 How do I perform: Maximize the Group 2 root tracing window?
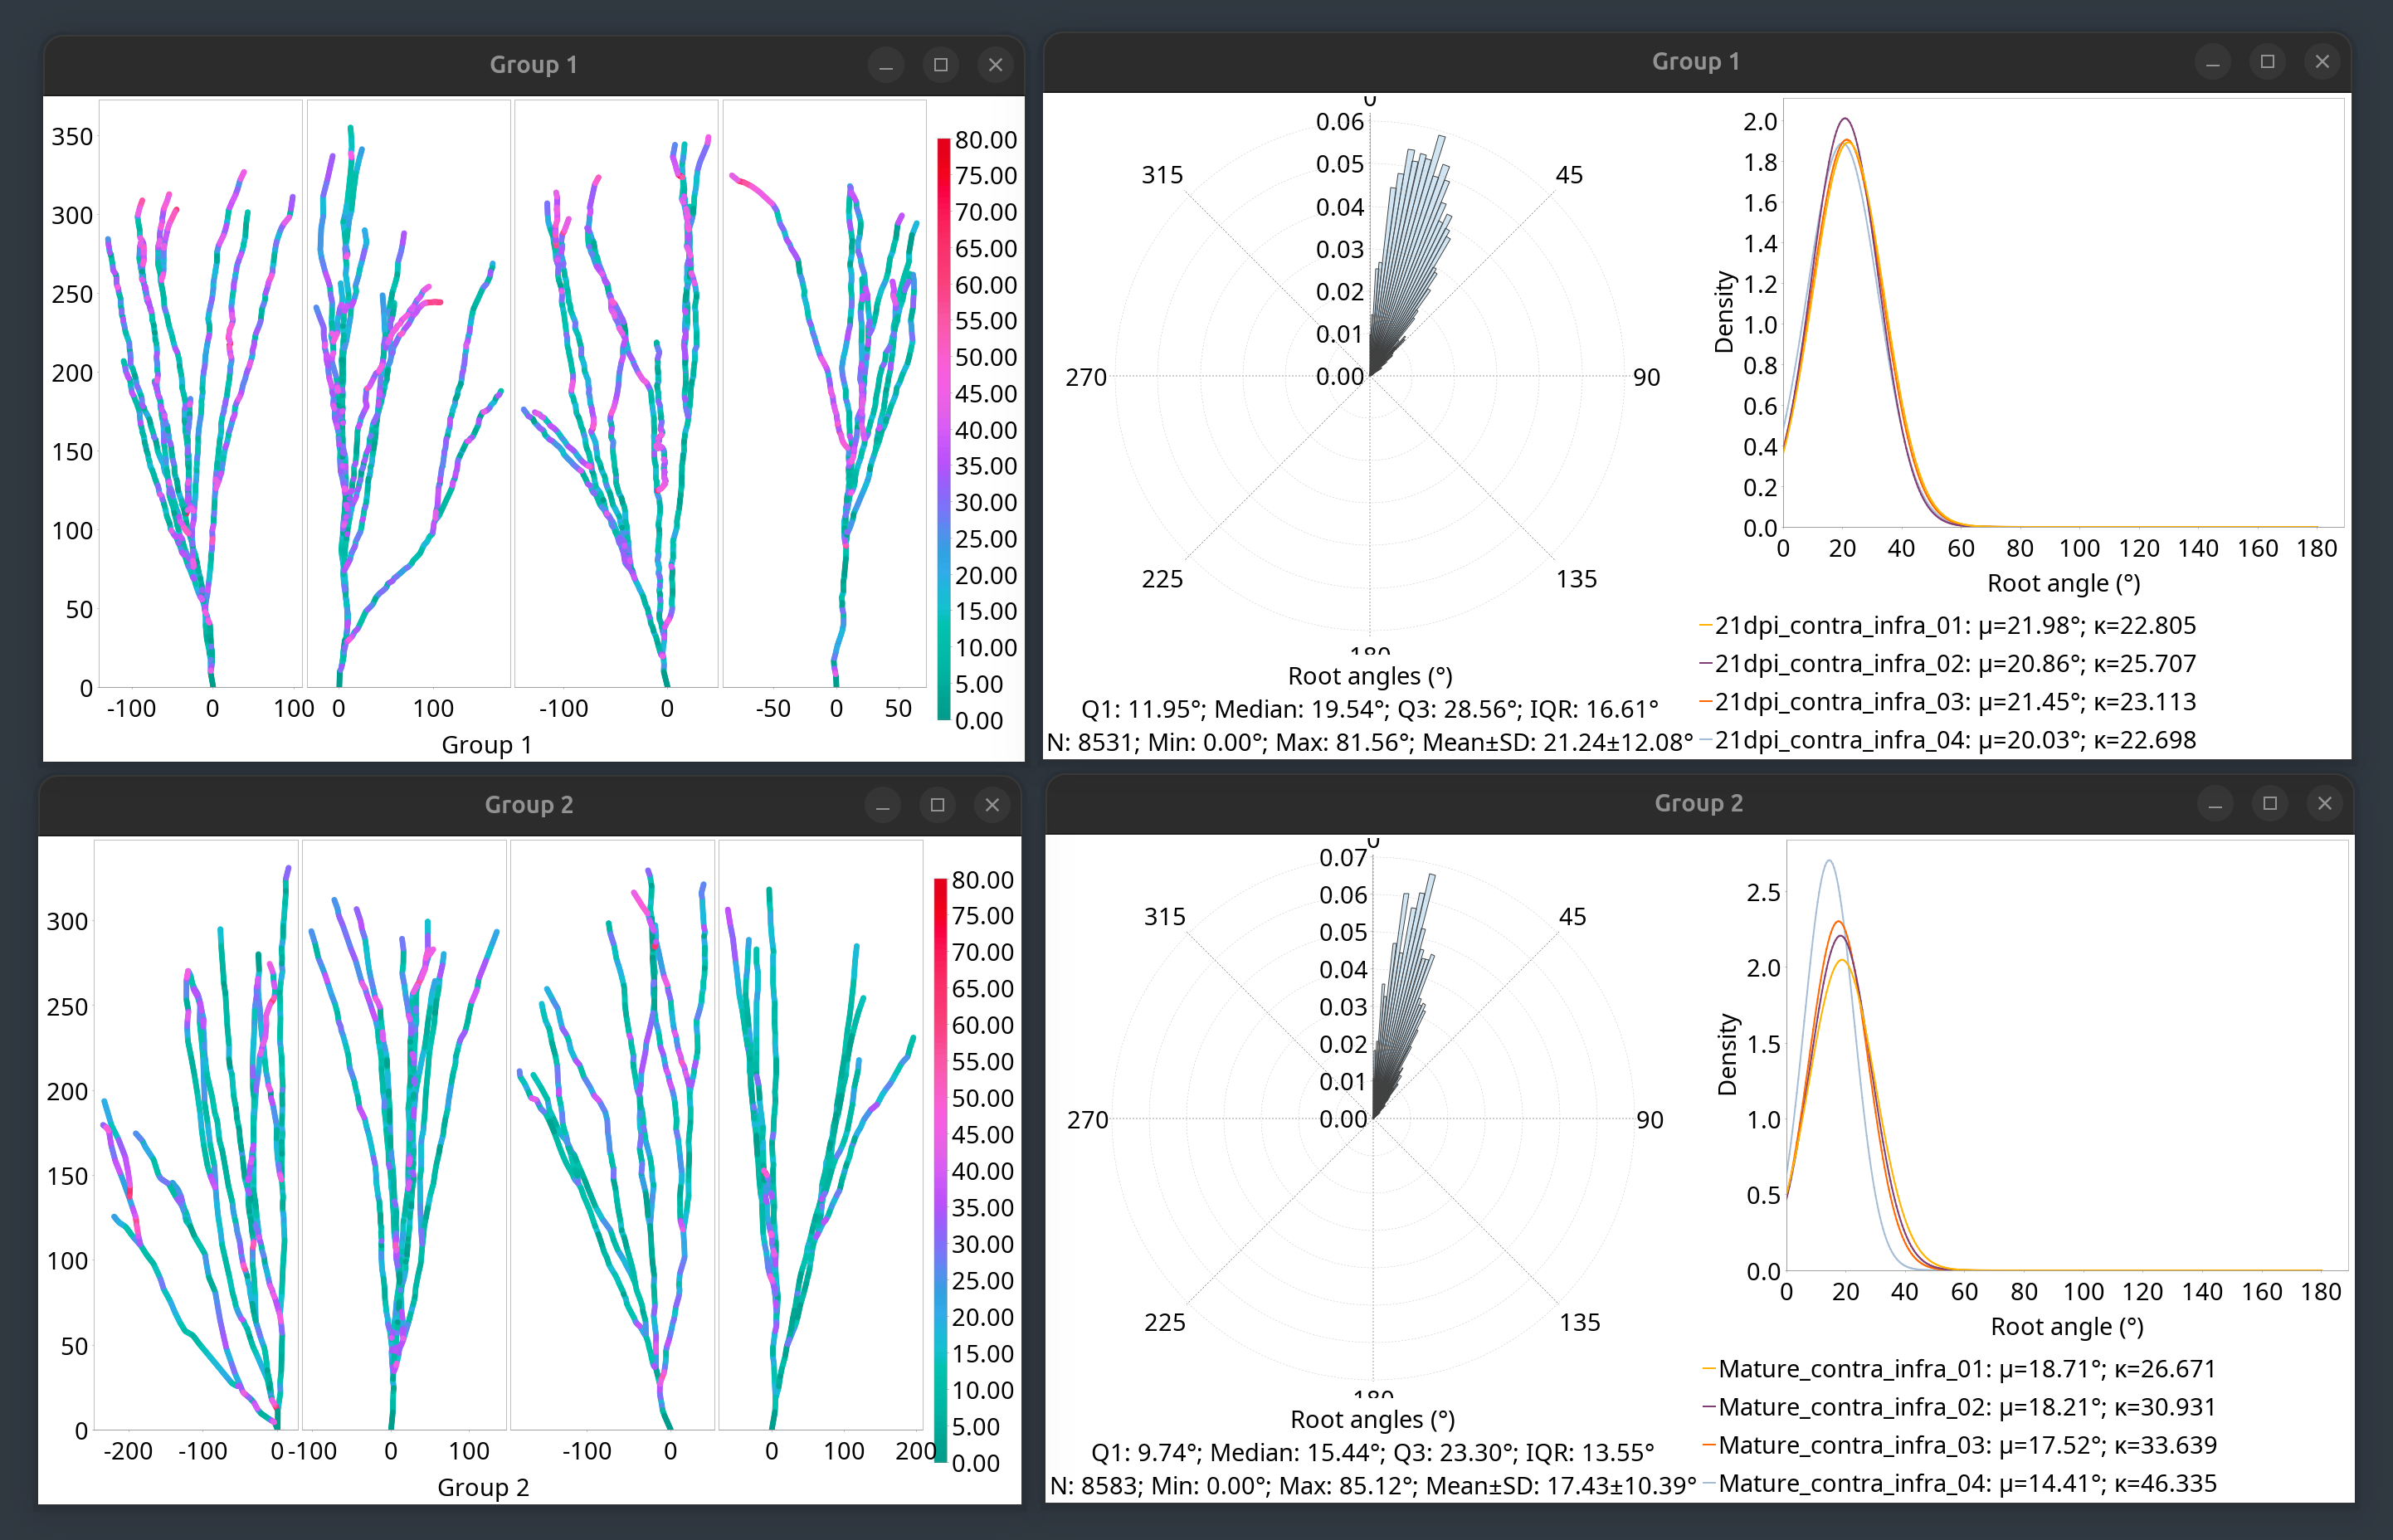coord(937,805)
